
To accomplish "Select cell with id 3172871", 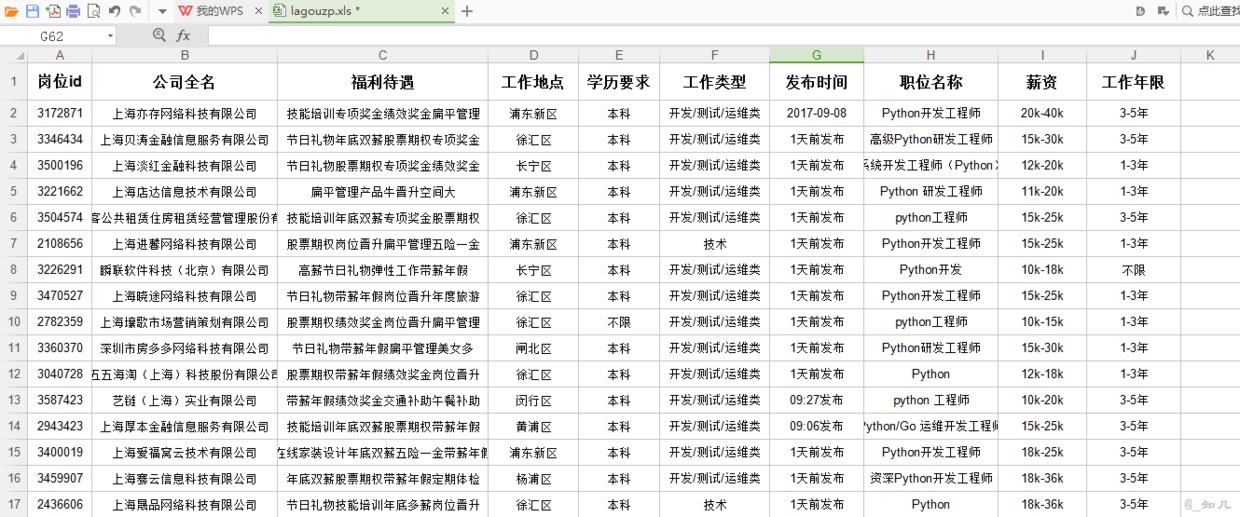I will point(60,114).
